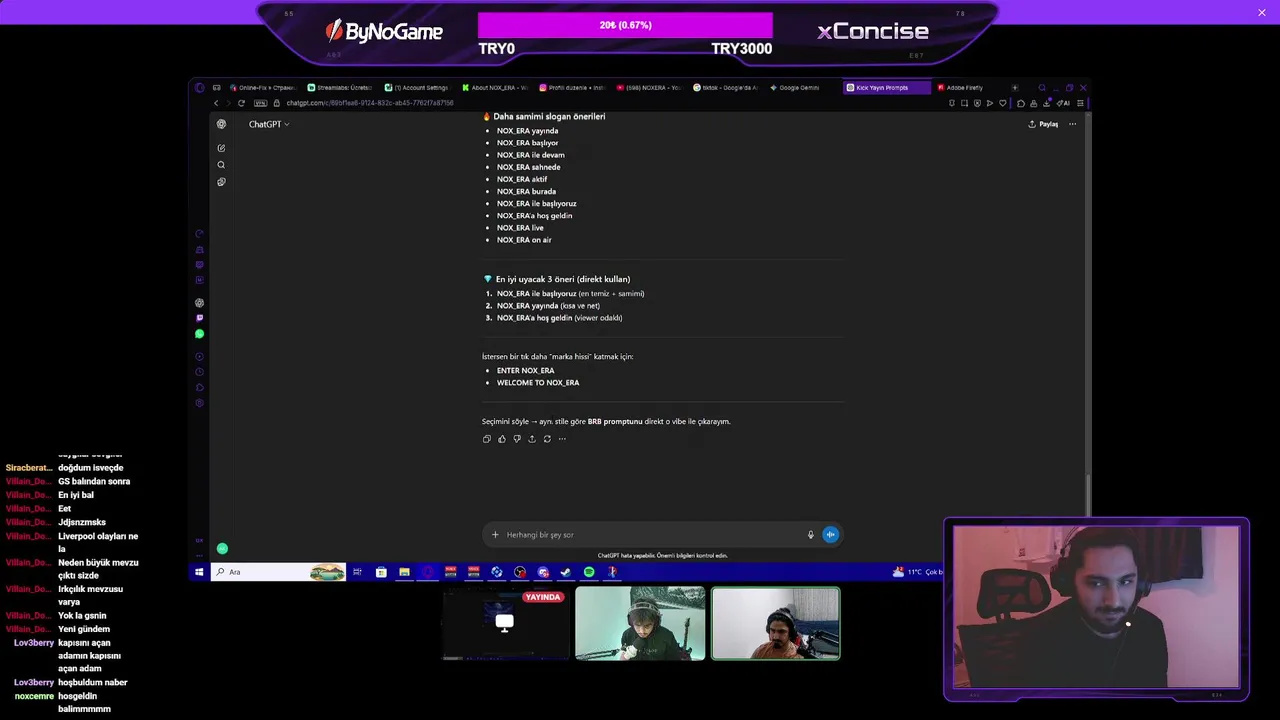Select the Kick Yayın Prompts tab
The width and height of the screenshot is (1280, 720).
(885, 88)
